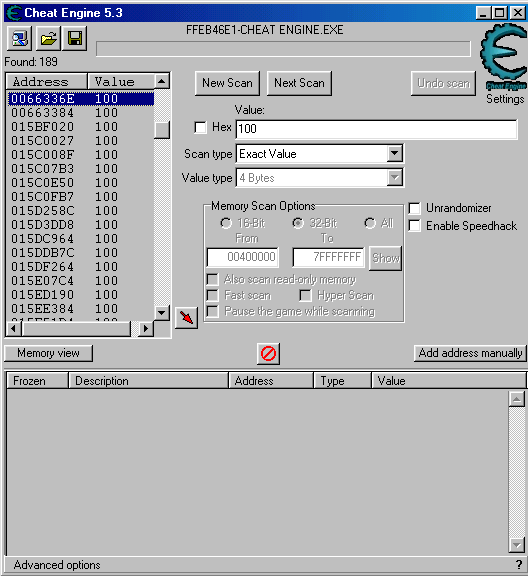This screenshot has width=528, height=576.
Task: Click the red arrow add-to-list icon
Action: 186,318
